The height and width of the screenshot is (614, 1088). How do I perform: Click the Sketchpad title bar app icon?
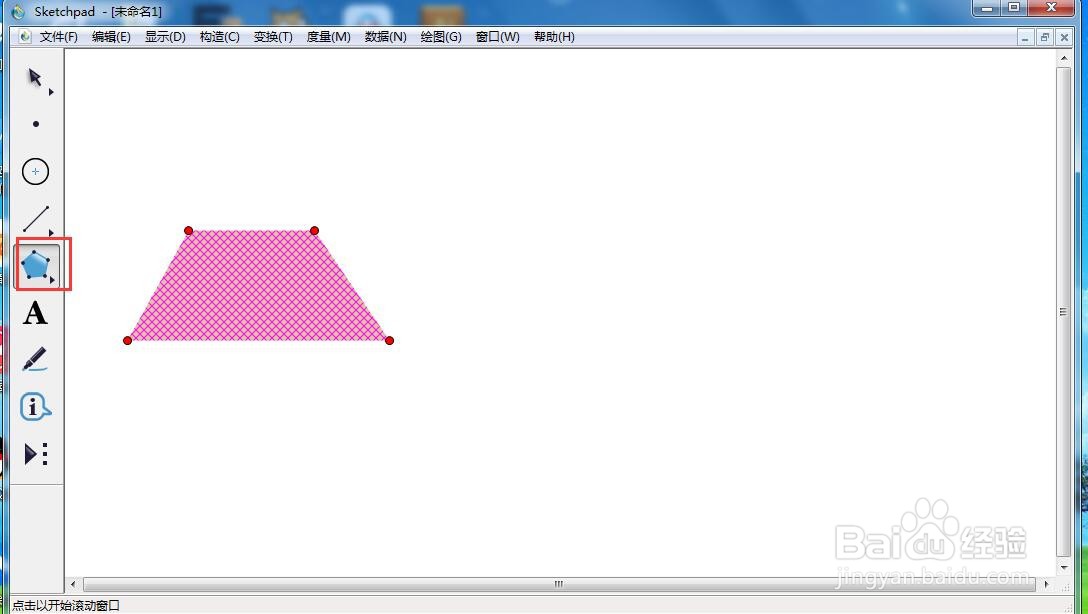[x=18, y=11]
